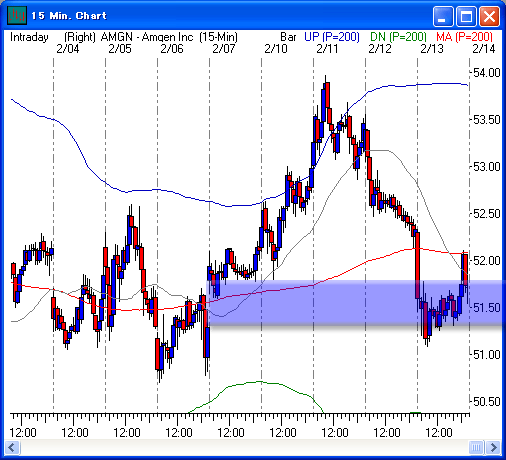Screen dimensions: 506x460
Task: Minimize the 15 Min. Chart window
Action: 443,16
